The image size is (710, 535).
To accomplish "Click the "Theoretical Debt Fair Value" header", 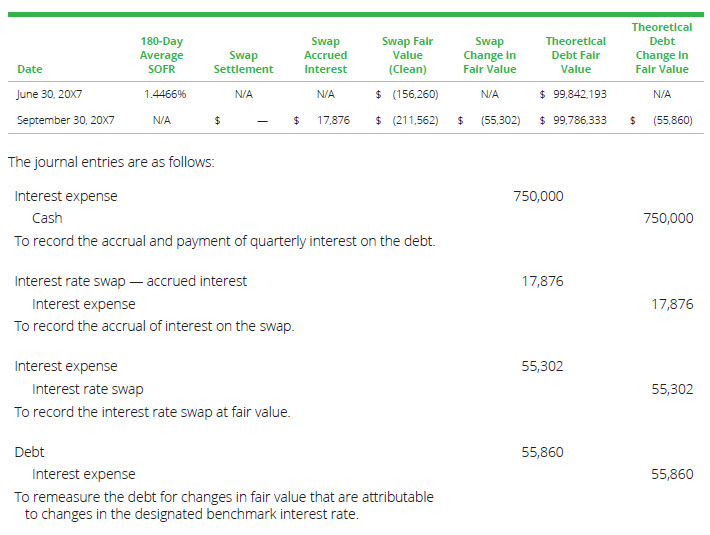I will pos(575,55).
